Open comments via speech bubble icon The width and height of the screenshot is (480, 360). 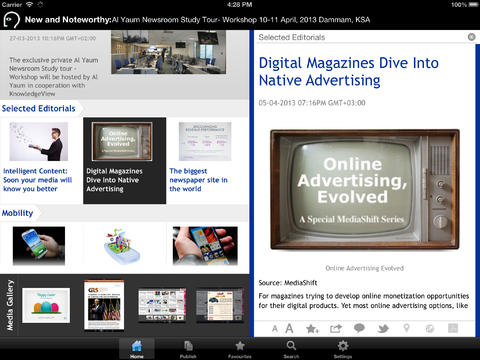[x=359, y=328]
